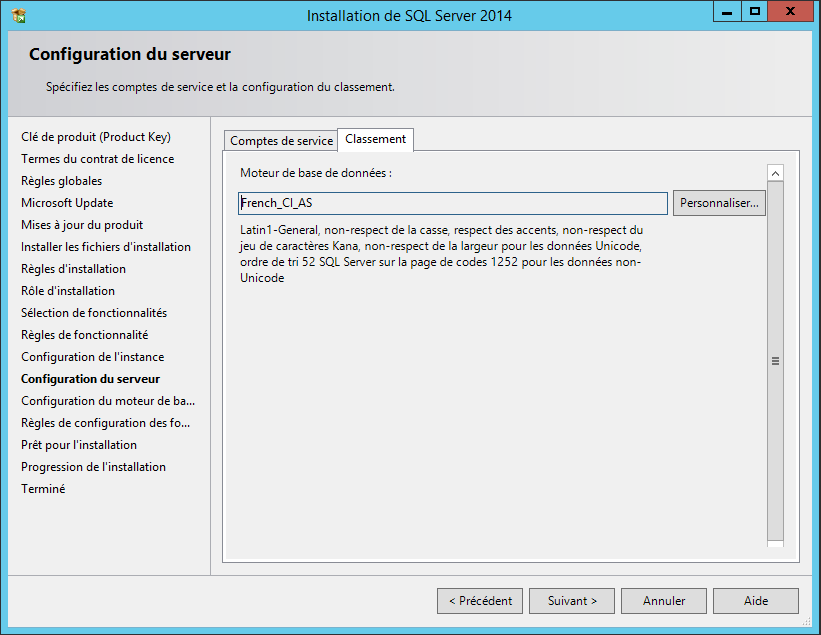Click the window resize grip corner
This screenshot has width=821, height=635.
point(806,620)
